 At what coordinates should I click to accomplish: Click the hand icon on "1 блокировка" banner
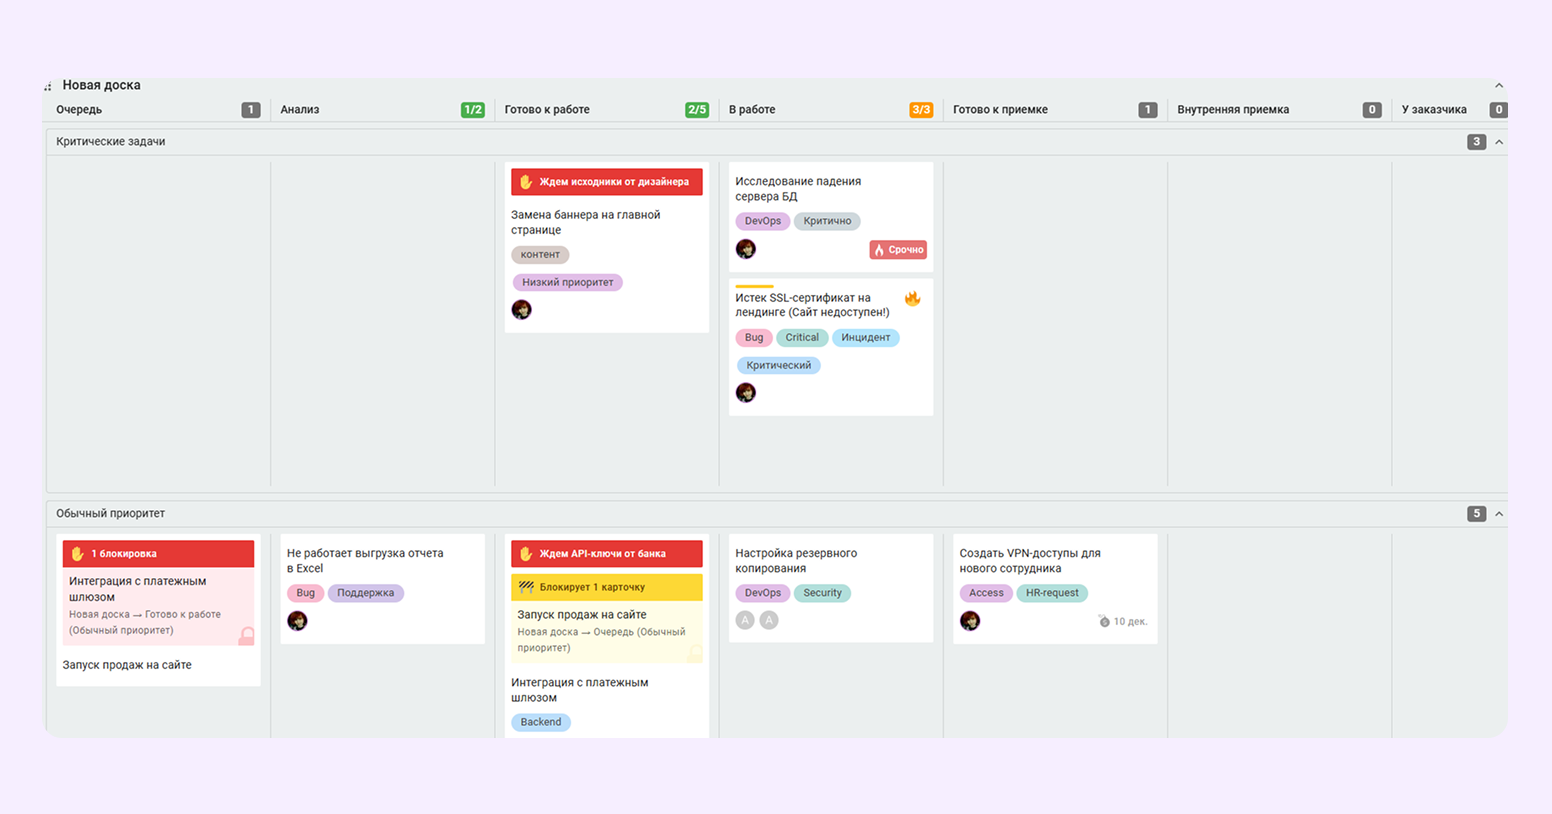pos(77,554)
